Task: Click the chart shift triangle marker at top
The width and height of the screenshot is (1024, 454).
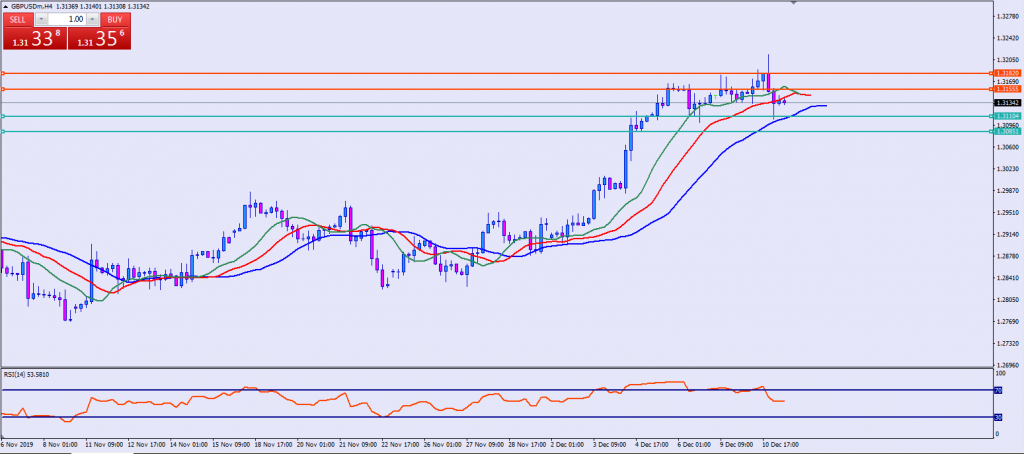Action: click(794, 4)
